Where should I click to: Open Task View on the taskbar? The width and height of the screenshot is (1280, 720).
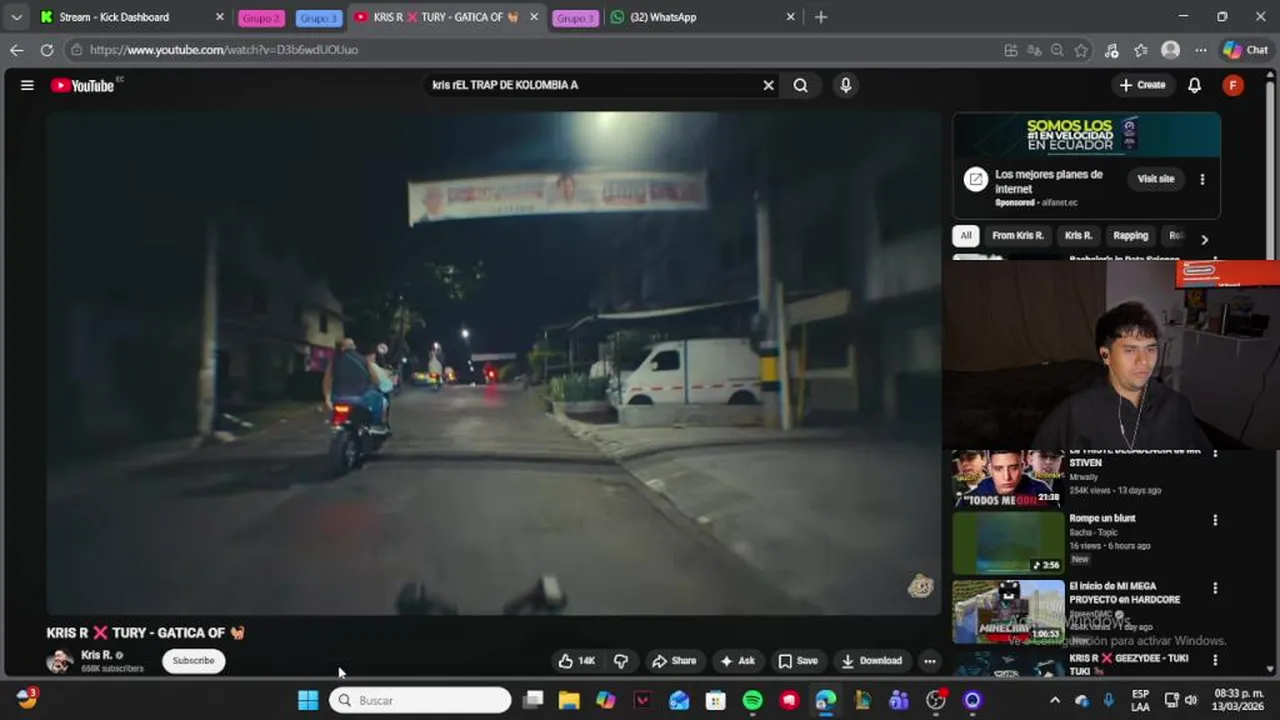[533, 700]
